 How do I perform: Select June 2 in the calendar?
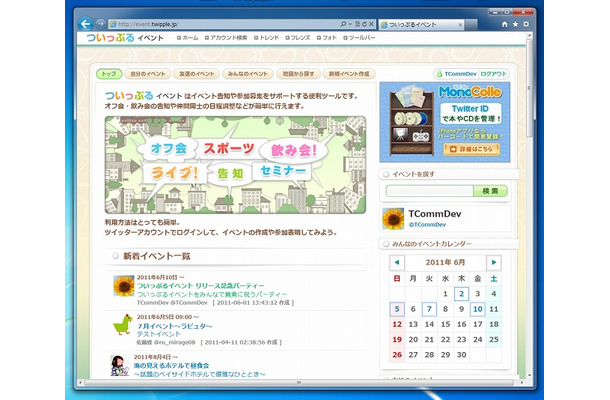point(461,294)
